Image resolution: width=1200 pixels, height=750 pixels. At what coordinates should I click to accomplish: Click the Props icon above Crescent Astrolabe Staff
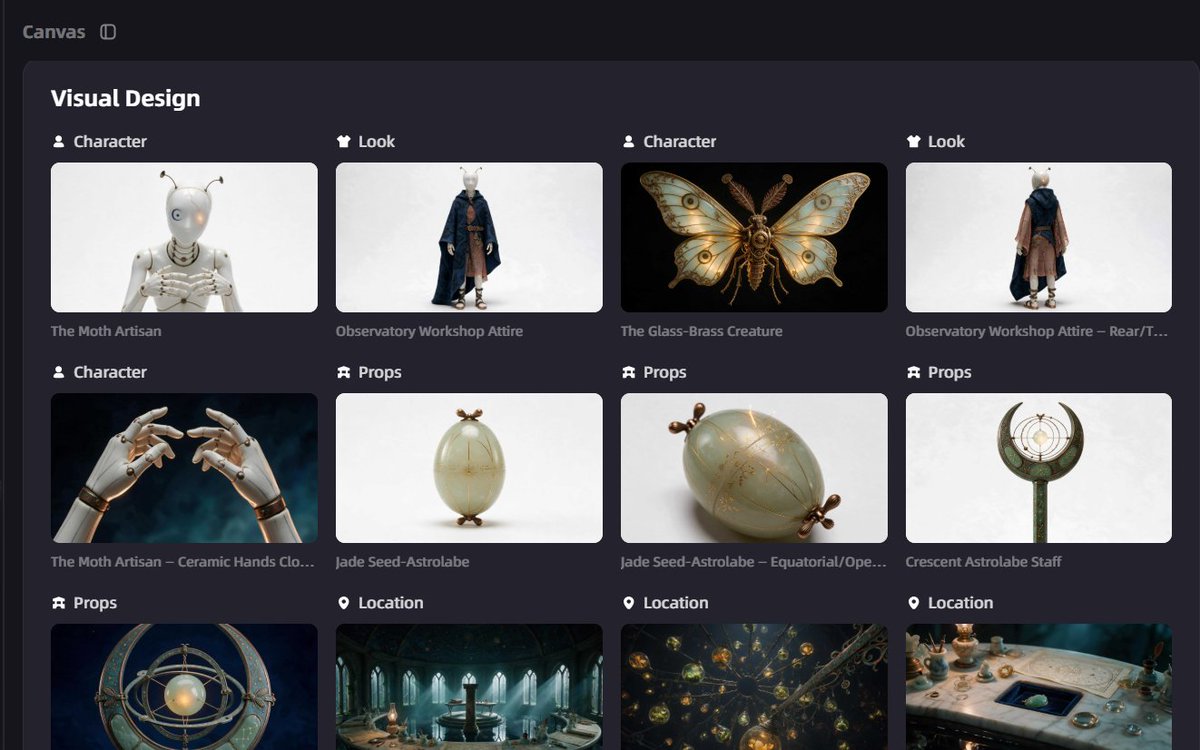pos(913,372)
